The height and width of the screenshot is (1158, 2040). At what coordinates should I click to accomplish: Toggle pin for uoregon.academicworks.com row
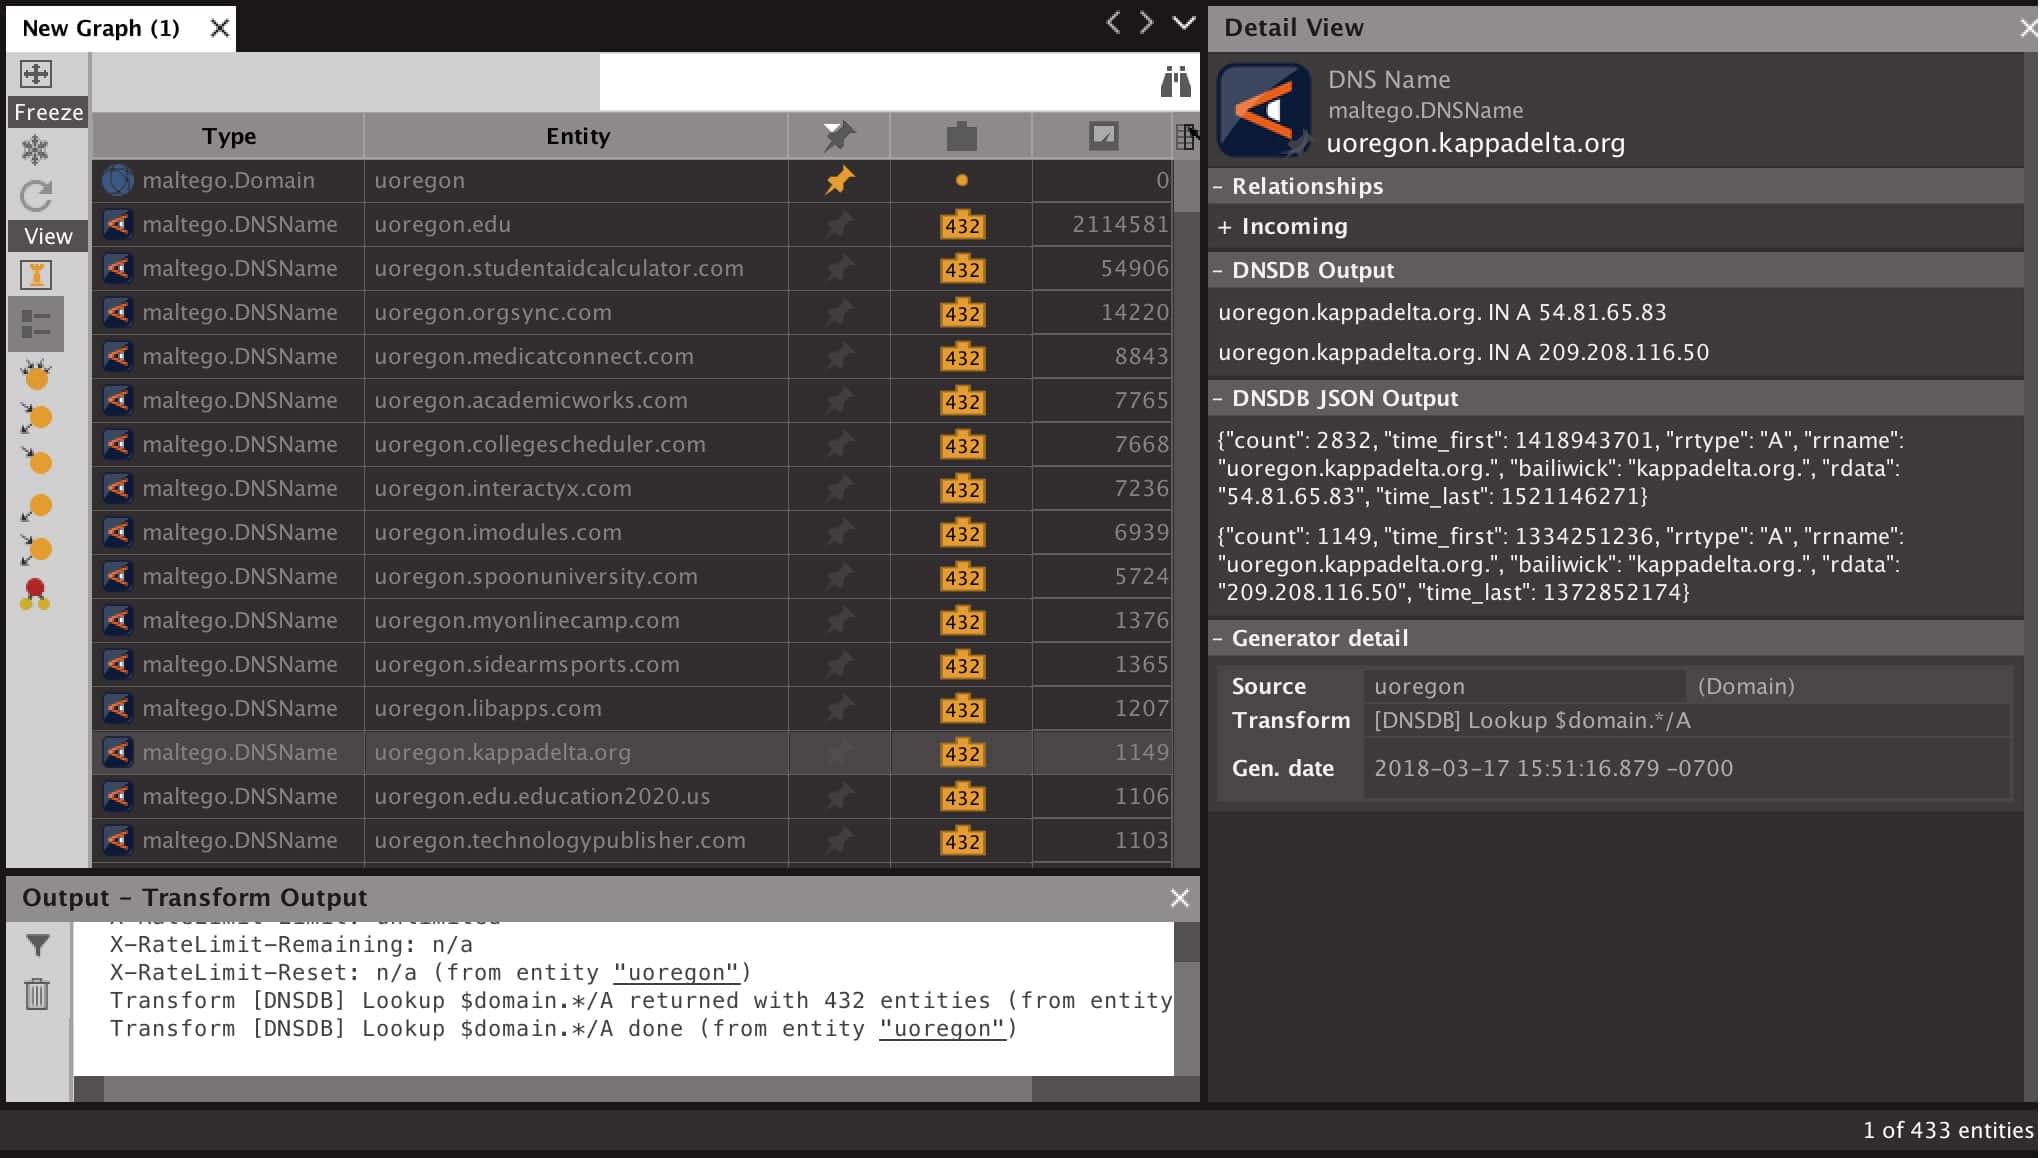(839, 401)
